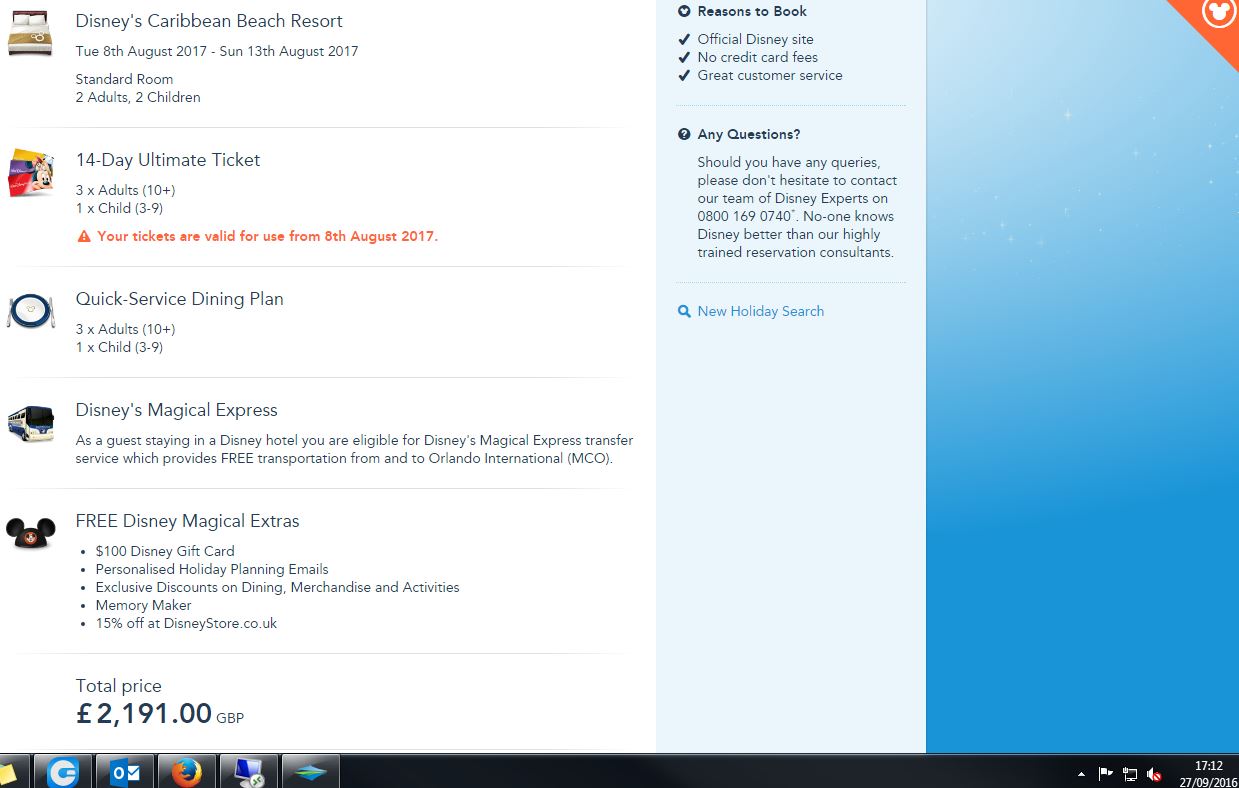Click the 15% off at DisneyStore.co.uk item

187,623
